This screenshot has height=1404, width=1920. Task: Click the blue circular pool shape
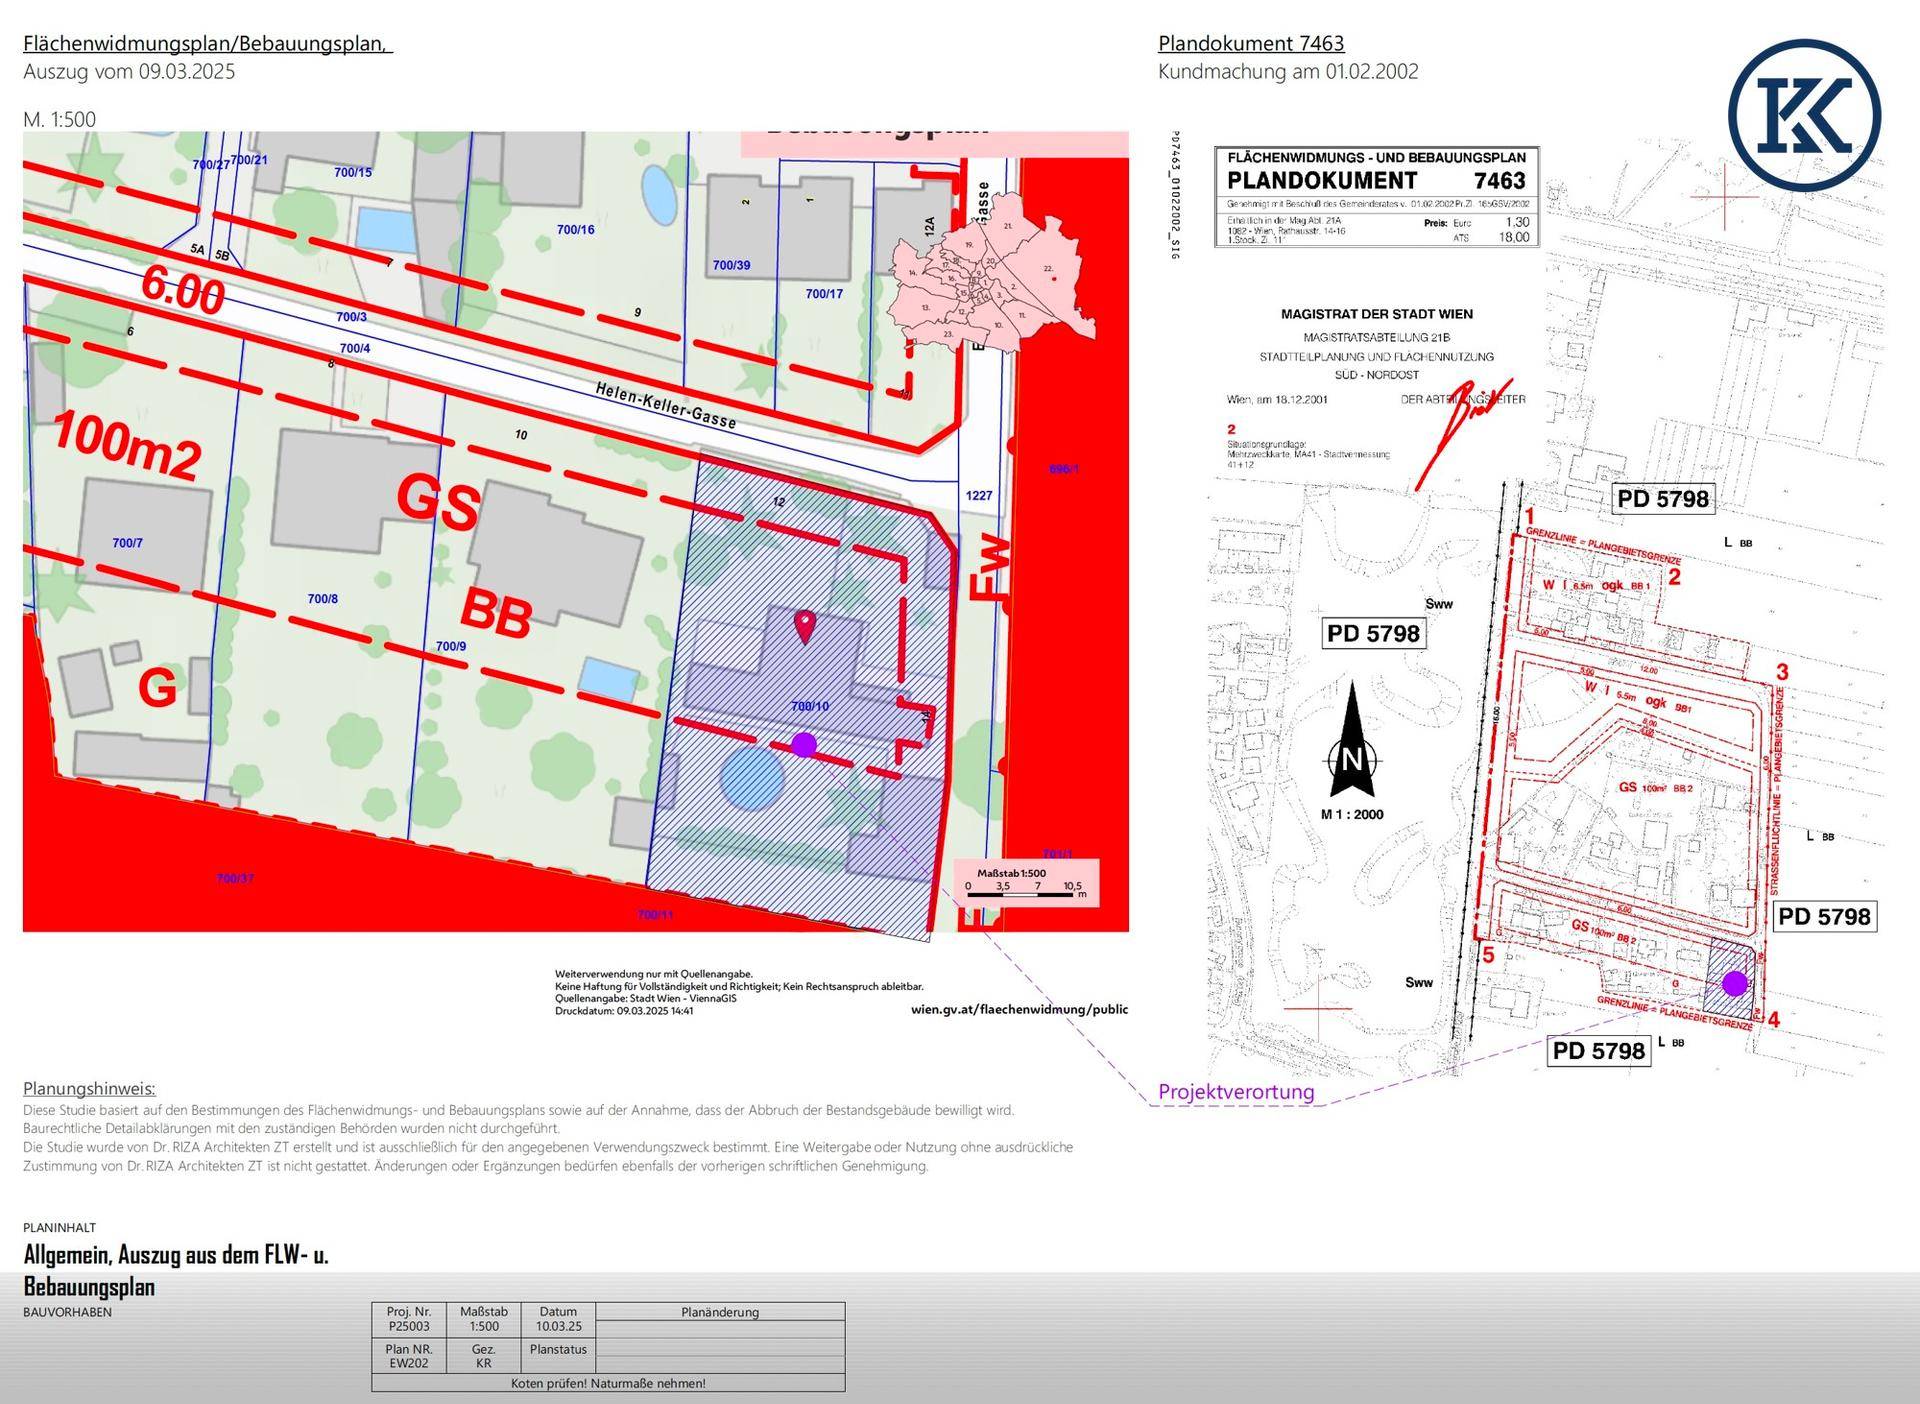pyautogui.click(x=752, y=779)
